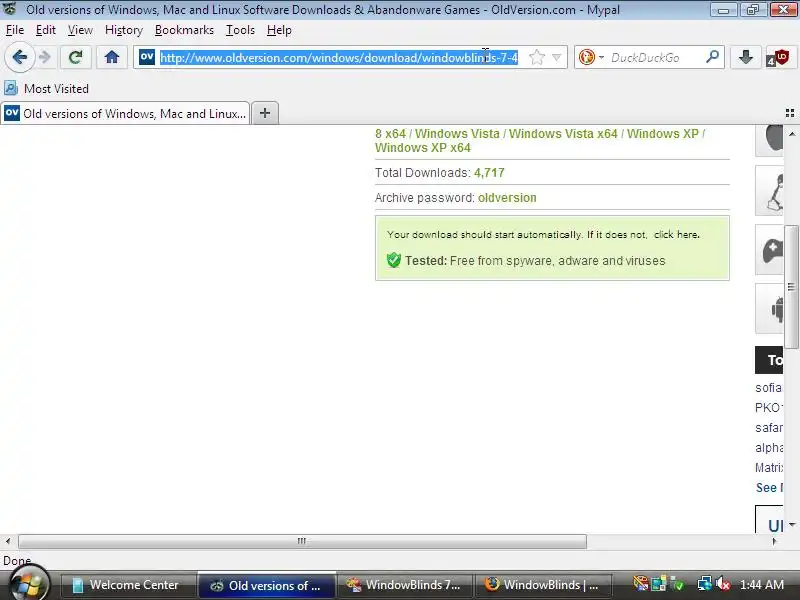
Task: Open the sofia sidebar link
Action: click(x=768, y=388)
